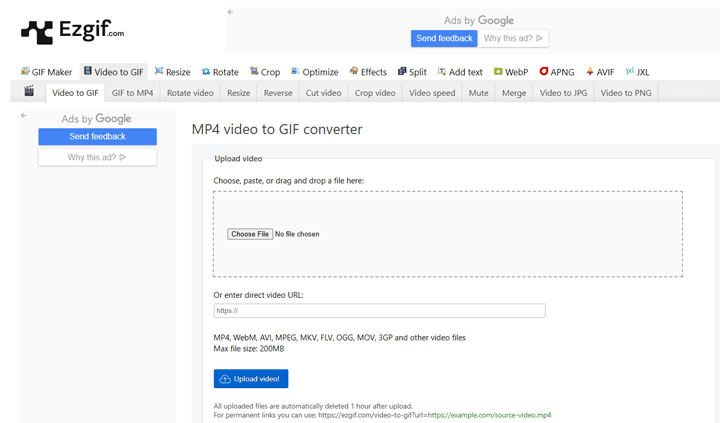Select Video to GIF in top menu
Image resolution: width=720 pixels, height=423 pixels.
(x=113, y=72)
